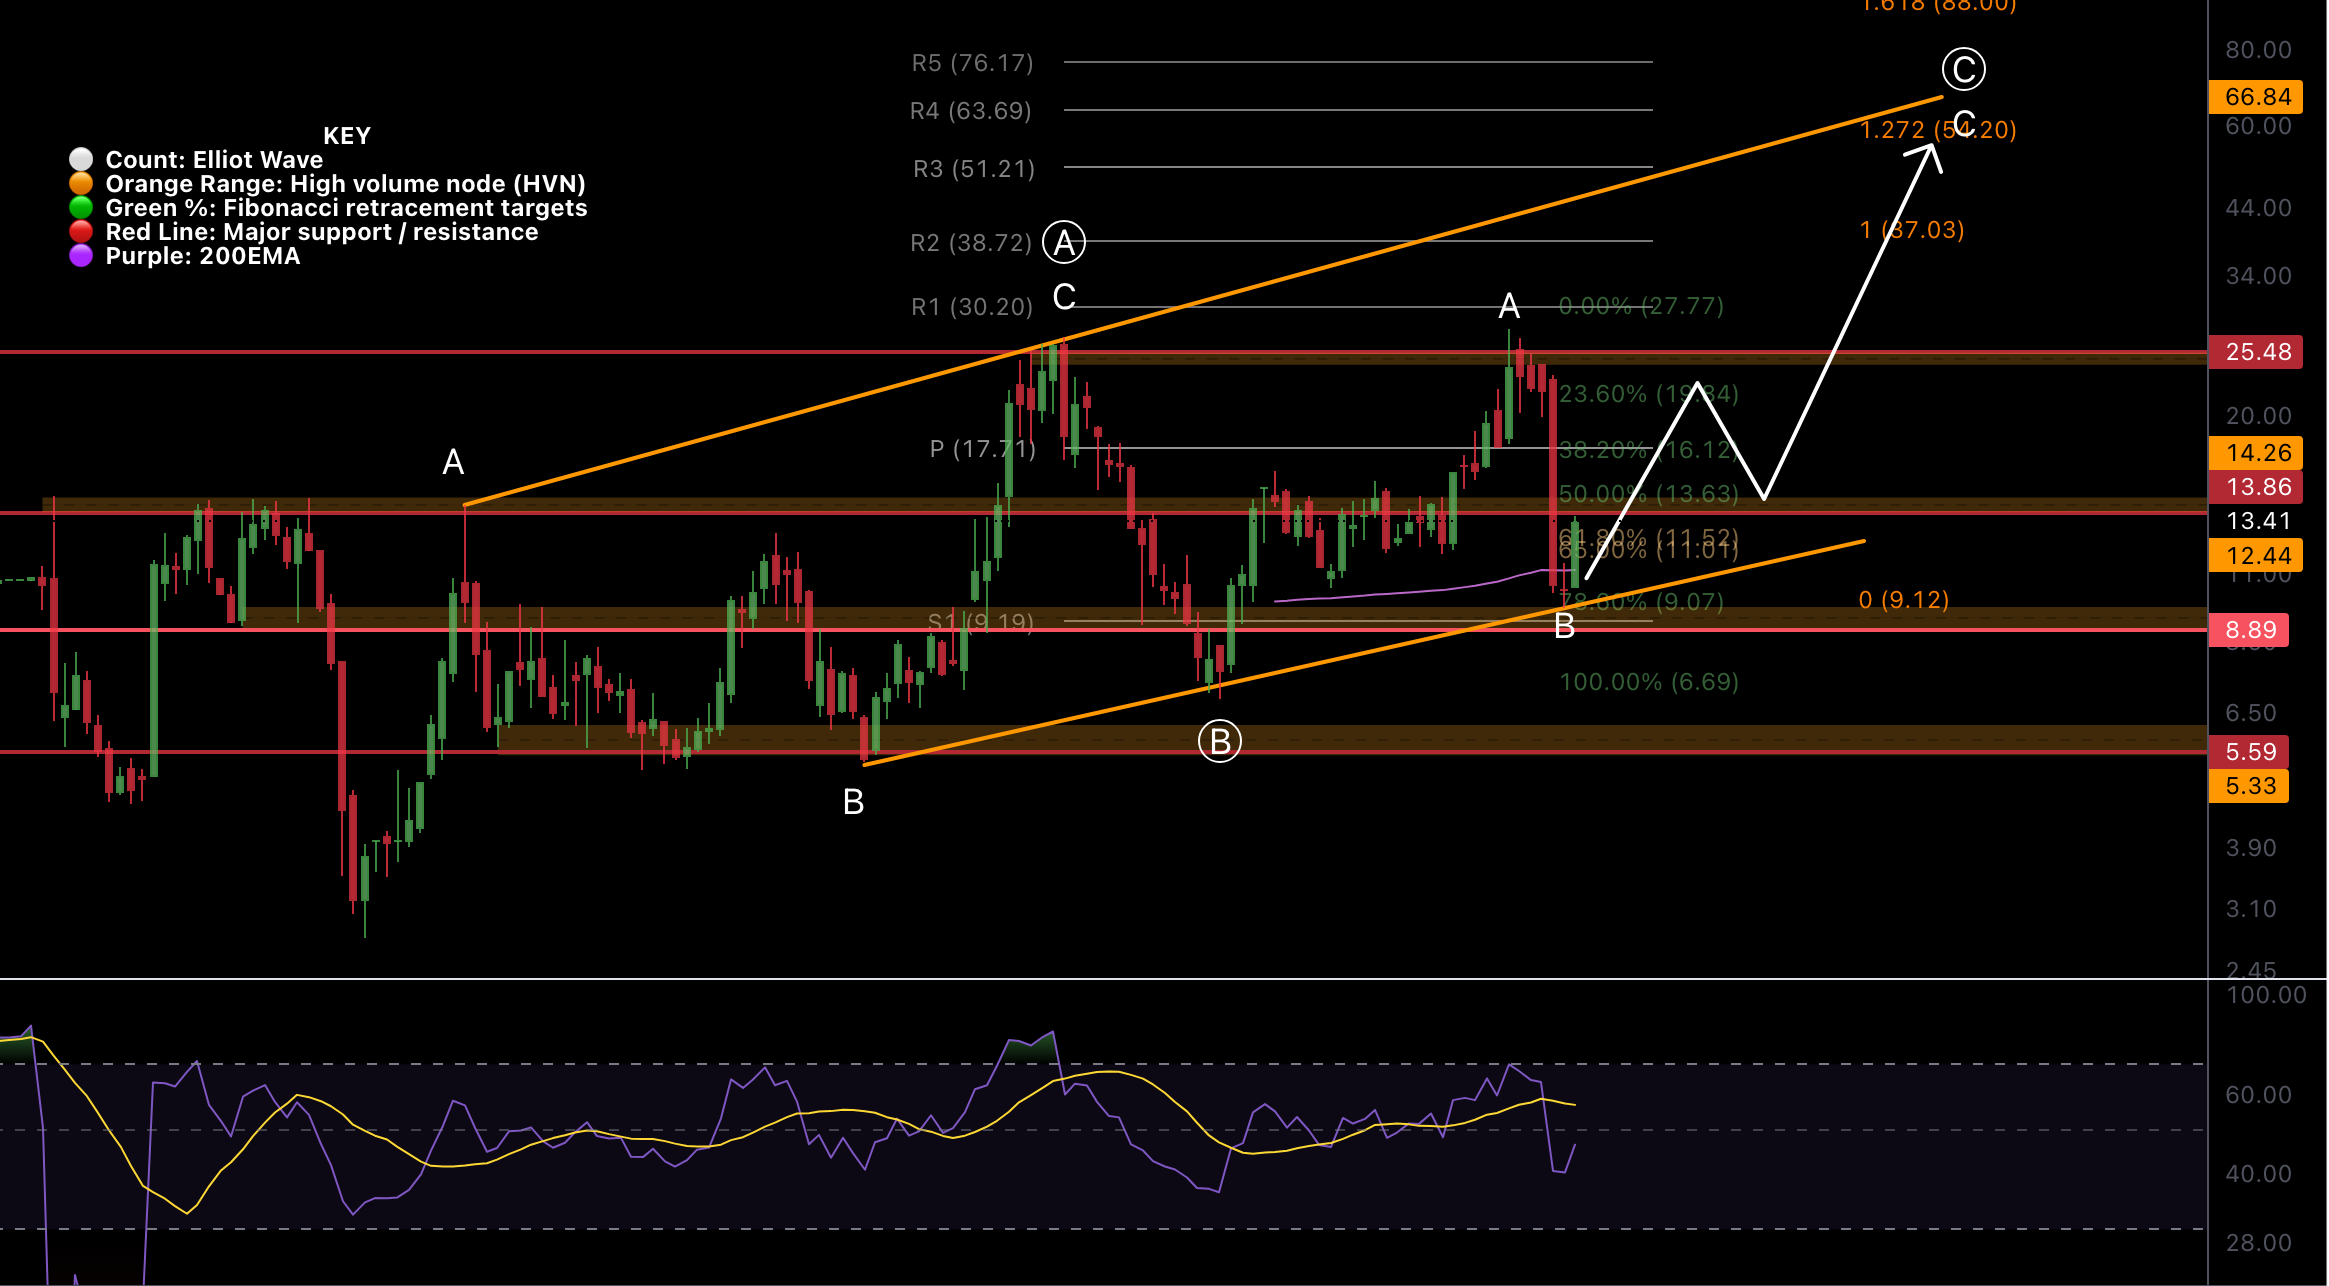Screen dimensions: 2329x1286
Task: Select the green Fibonacci retracement legend dot
Action: coord(83,207)
